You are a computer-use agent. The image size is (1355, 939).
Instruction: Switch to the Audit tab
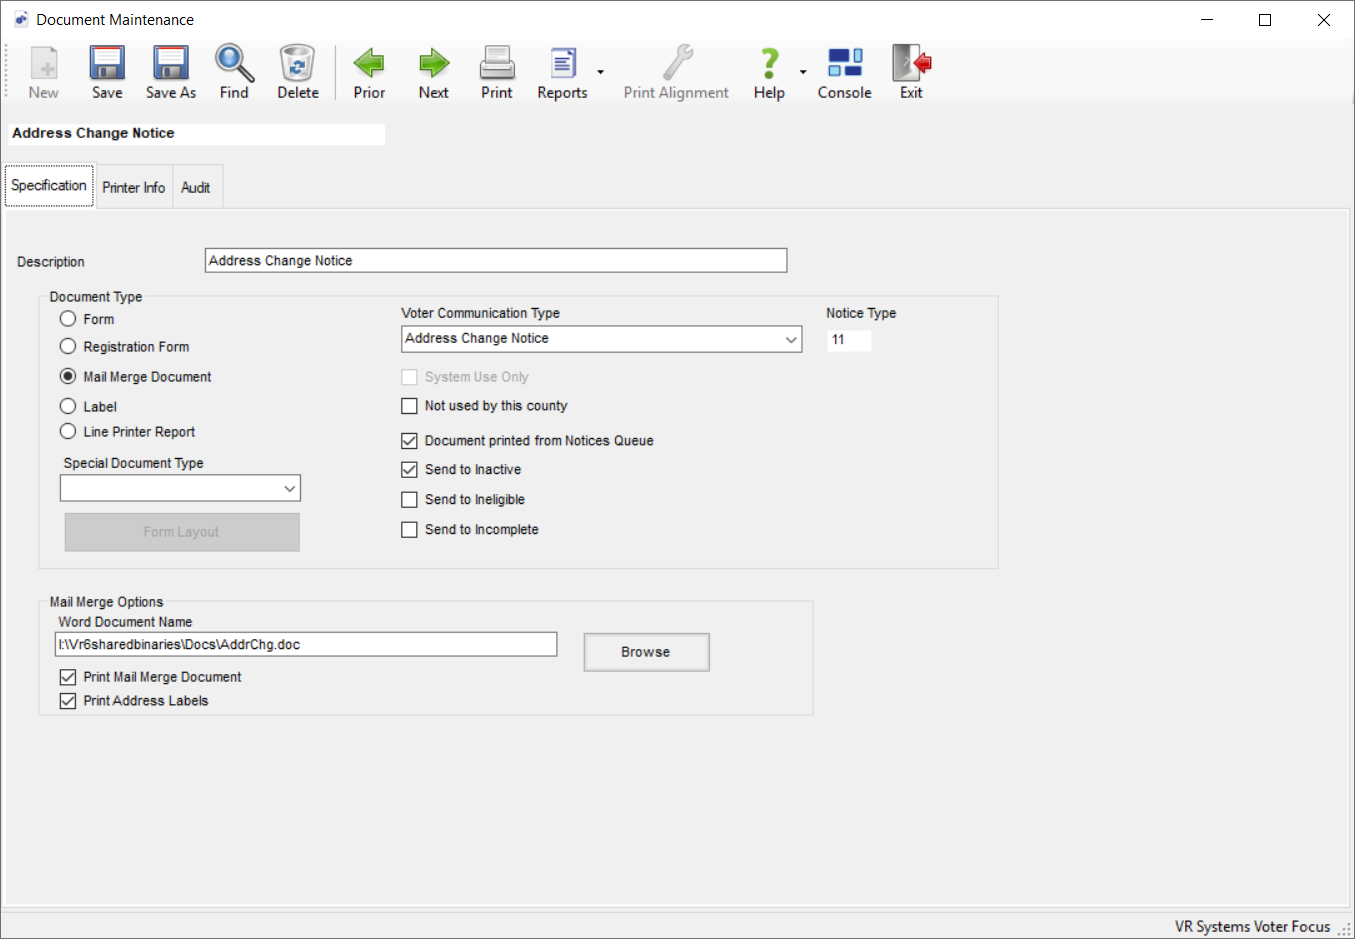click(195, 188)
